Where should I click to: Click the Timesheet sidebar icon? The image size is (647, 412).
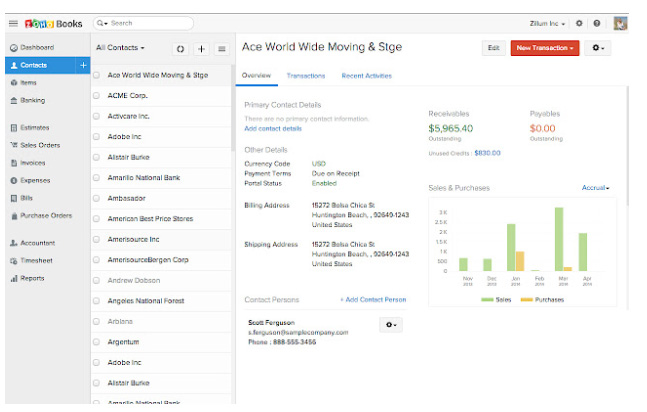tap(14, 261)
